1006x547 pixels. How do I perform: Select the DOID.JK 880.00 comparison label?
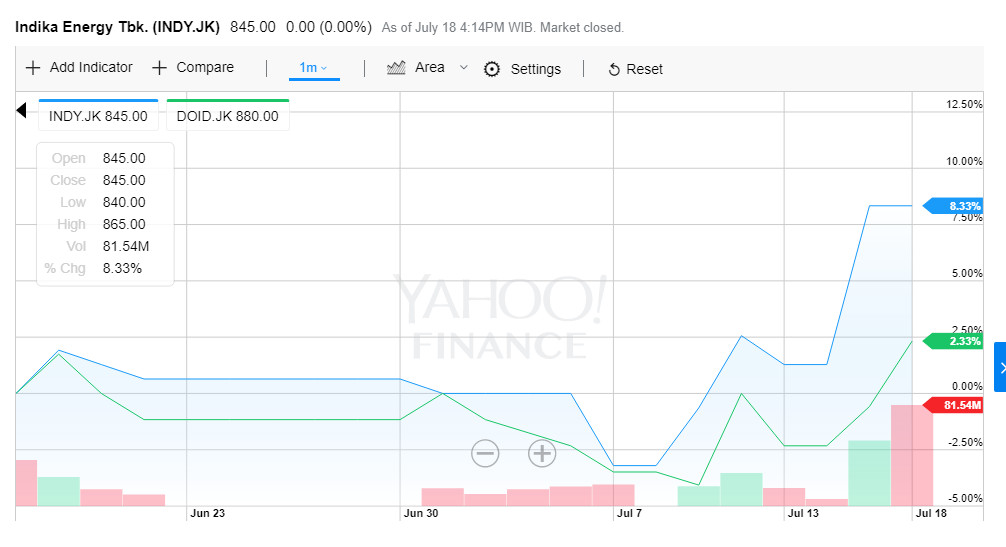[227, 116]
